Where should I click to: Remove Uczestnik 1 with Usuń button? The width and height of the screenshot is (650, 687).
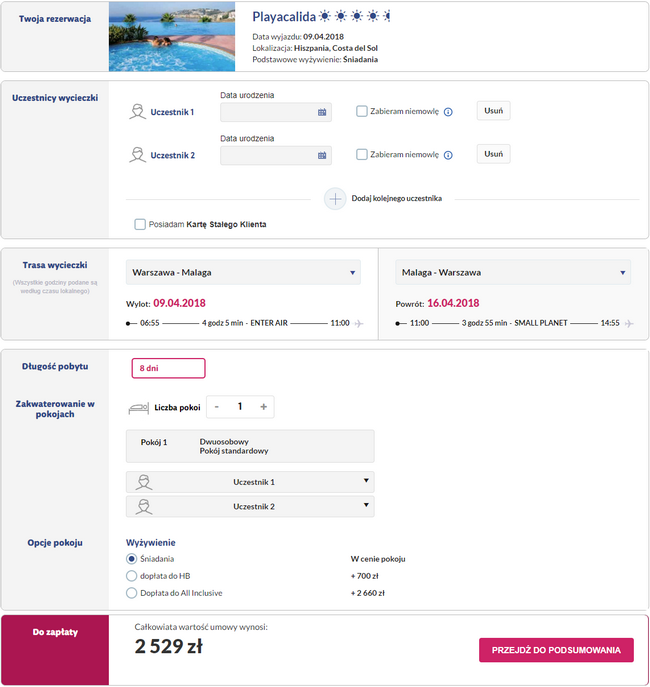[x=494, y=111]
